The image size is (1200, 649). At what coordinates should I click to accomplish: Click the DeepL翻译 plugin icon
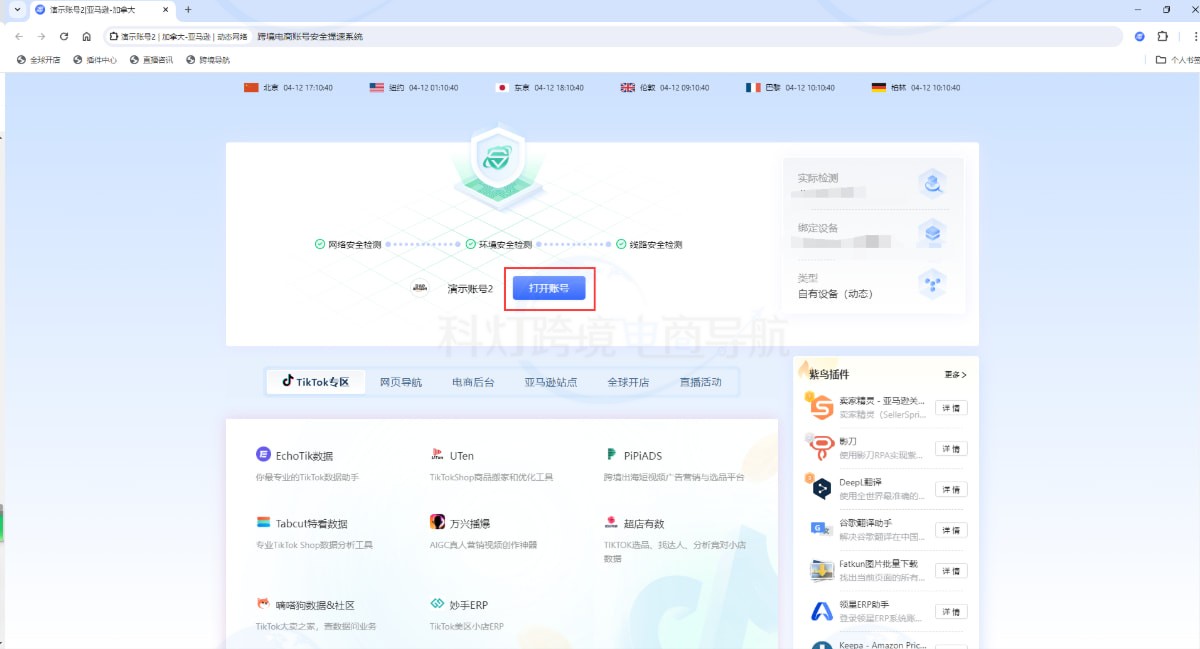coord(821,488)
